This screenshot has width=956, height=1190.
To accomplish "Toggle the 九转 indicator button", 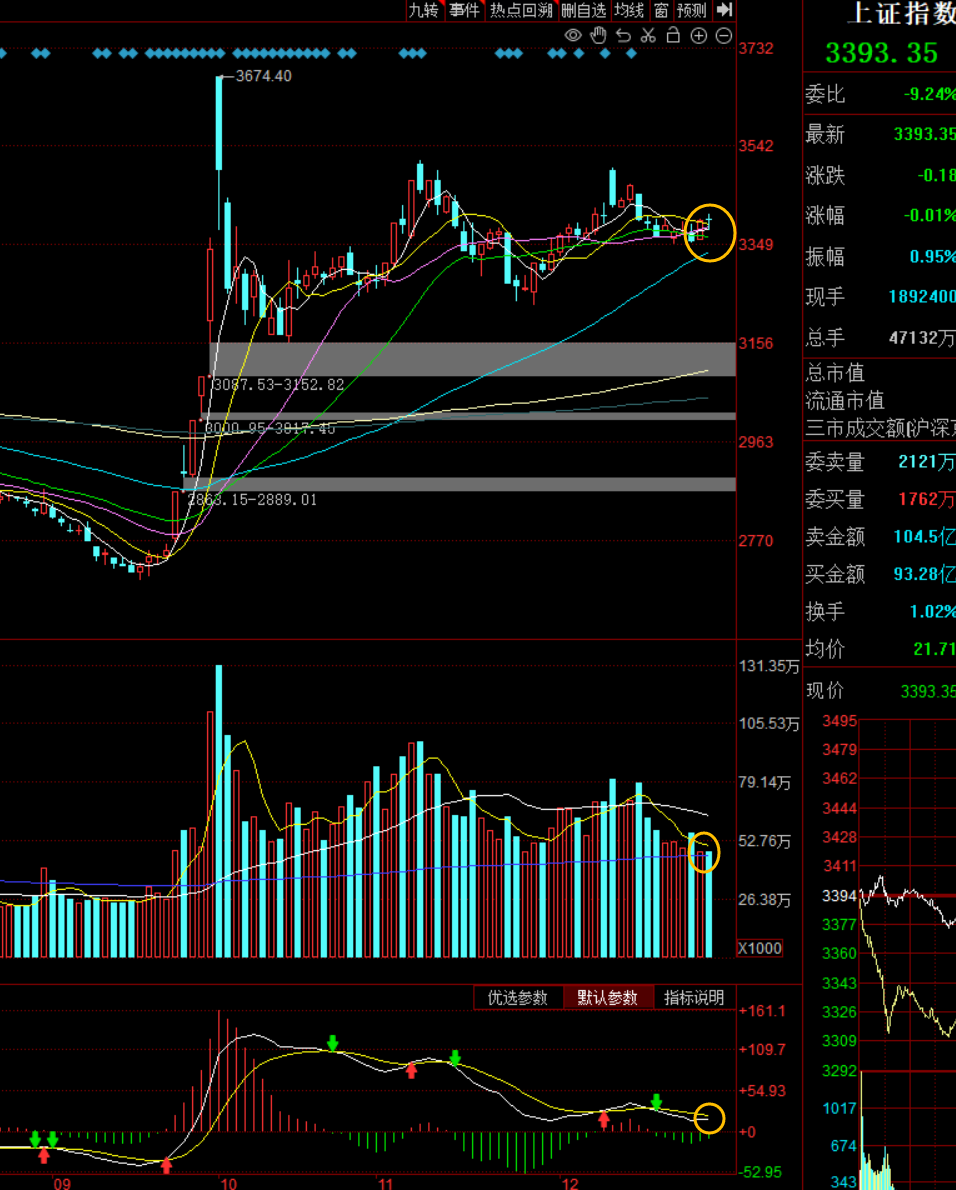I will pos(423,10).
